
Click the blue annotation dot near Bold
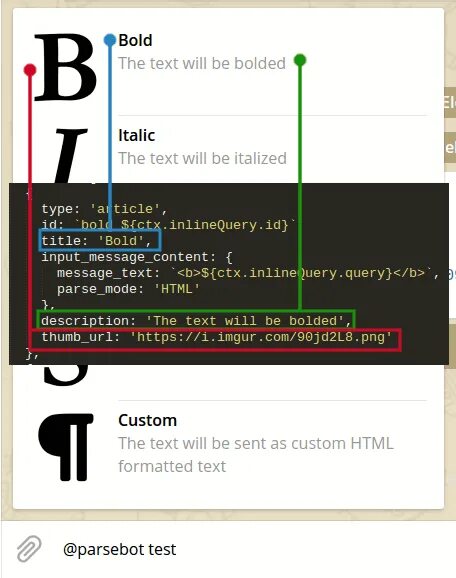110,40
